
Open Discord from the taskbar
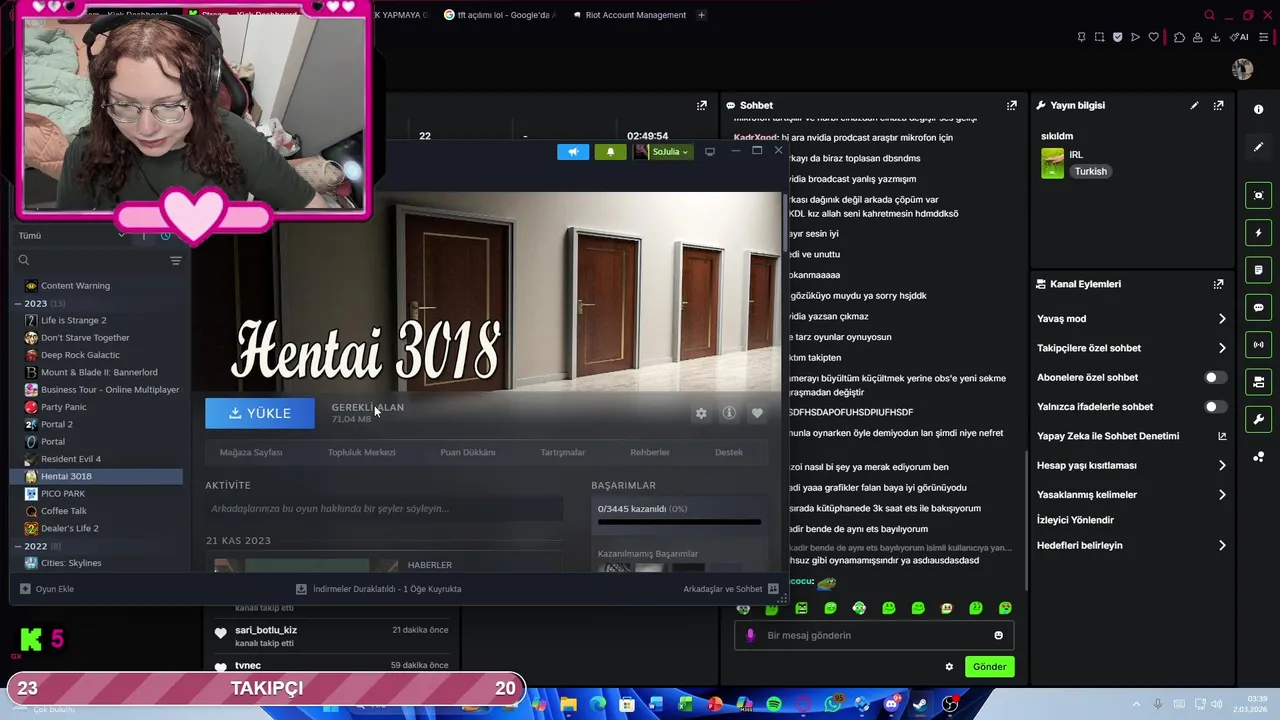pos(891,705)
